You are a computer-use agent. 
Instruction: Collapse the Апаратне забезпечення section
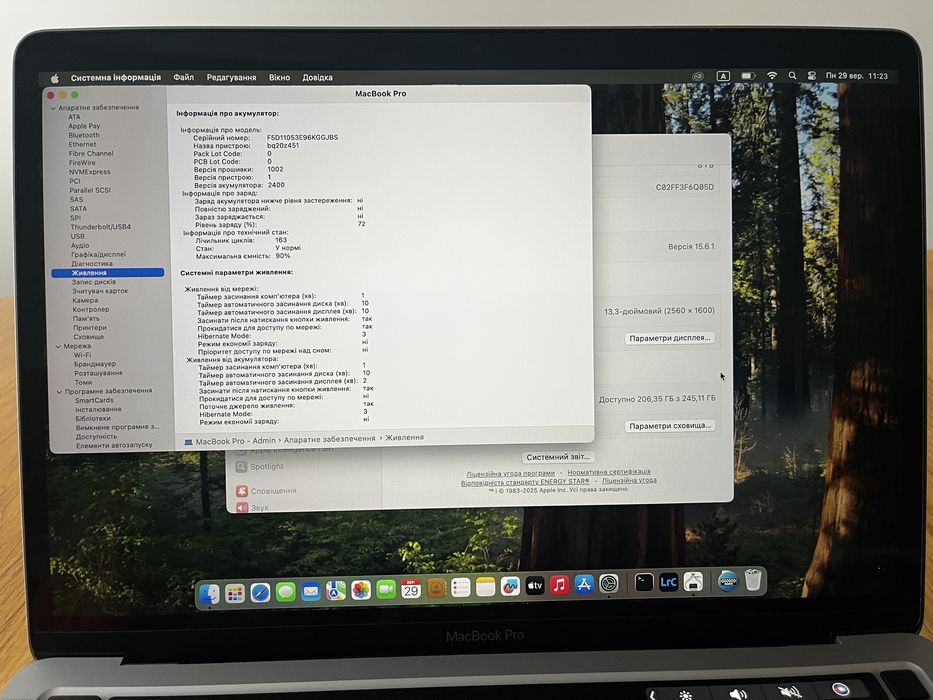[53, 108]
